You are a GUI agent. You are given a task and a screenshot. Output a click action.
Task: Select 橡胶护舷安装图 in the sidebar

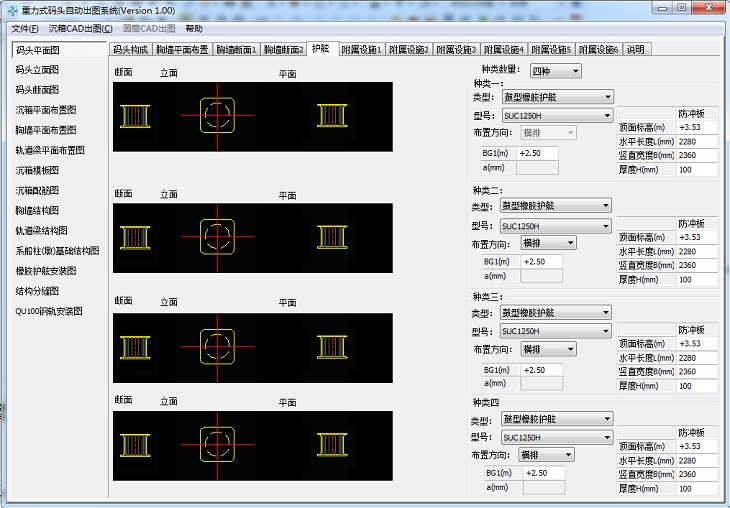pos(46,271)
